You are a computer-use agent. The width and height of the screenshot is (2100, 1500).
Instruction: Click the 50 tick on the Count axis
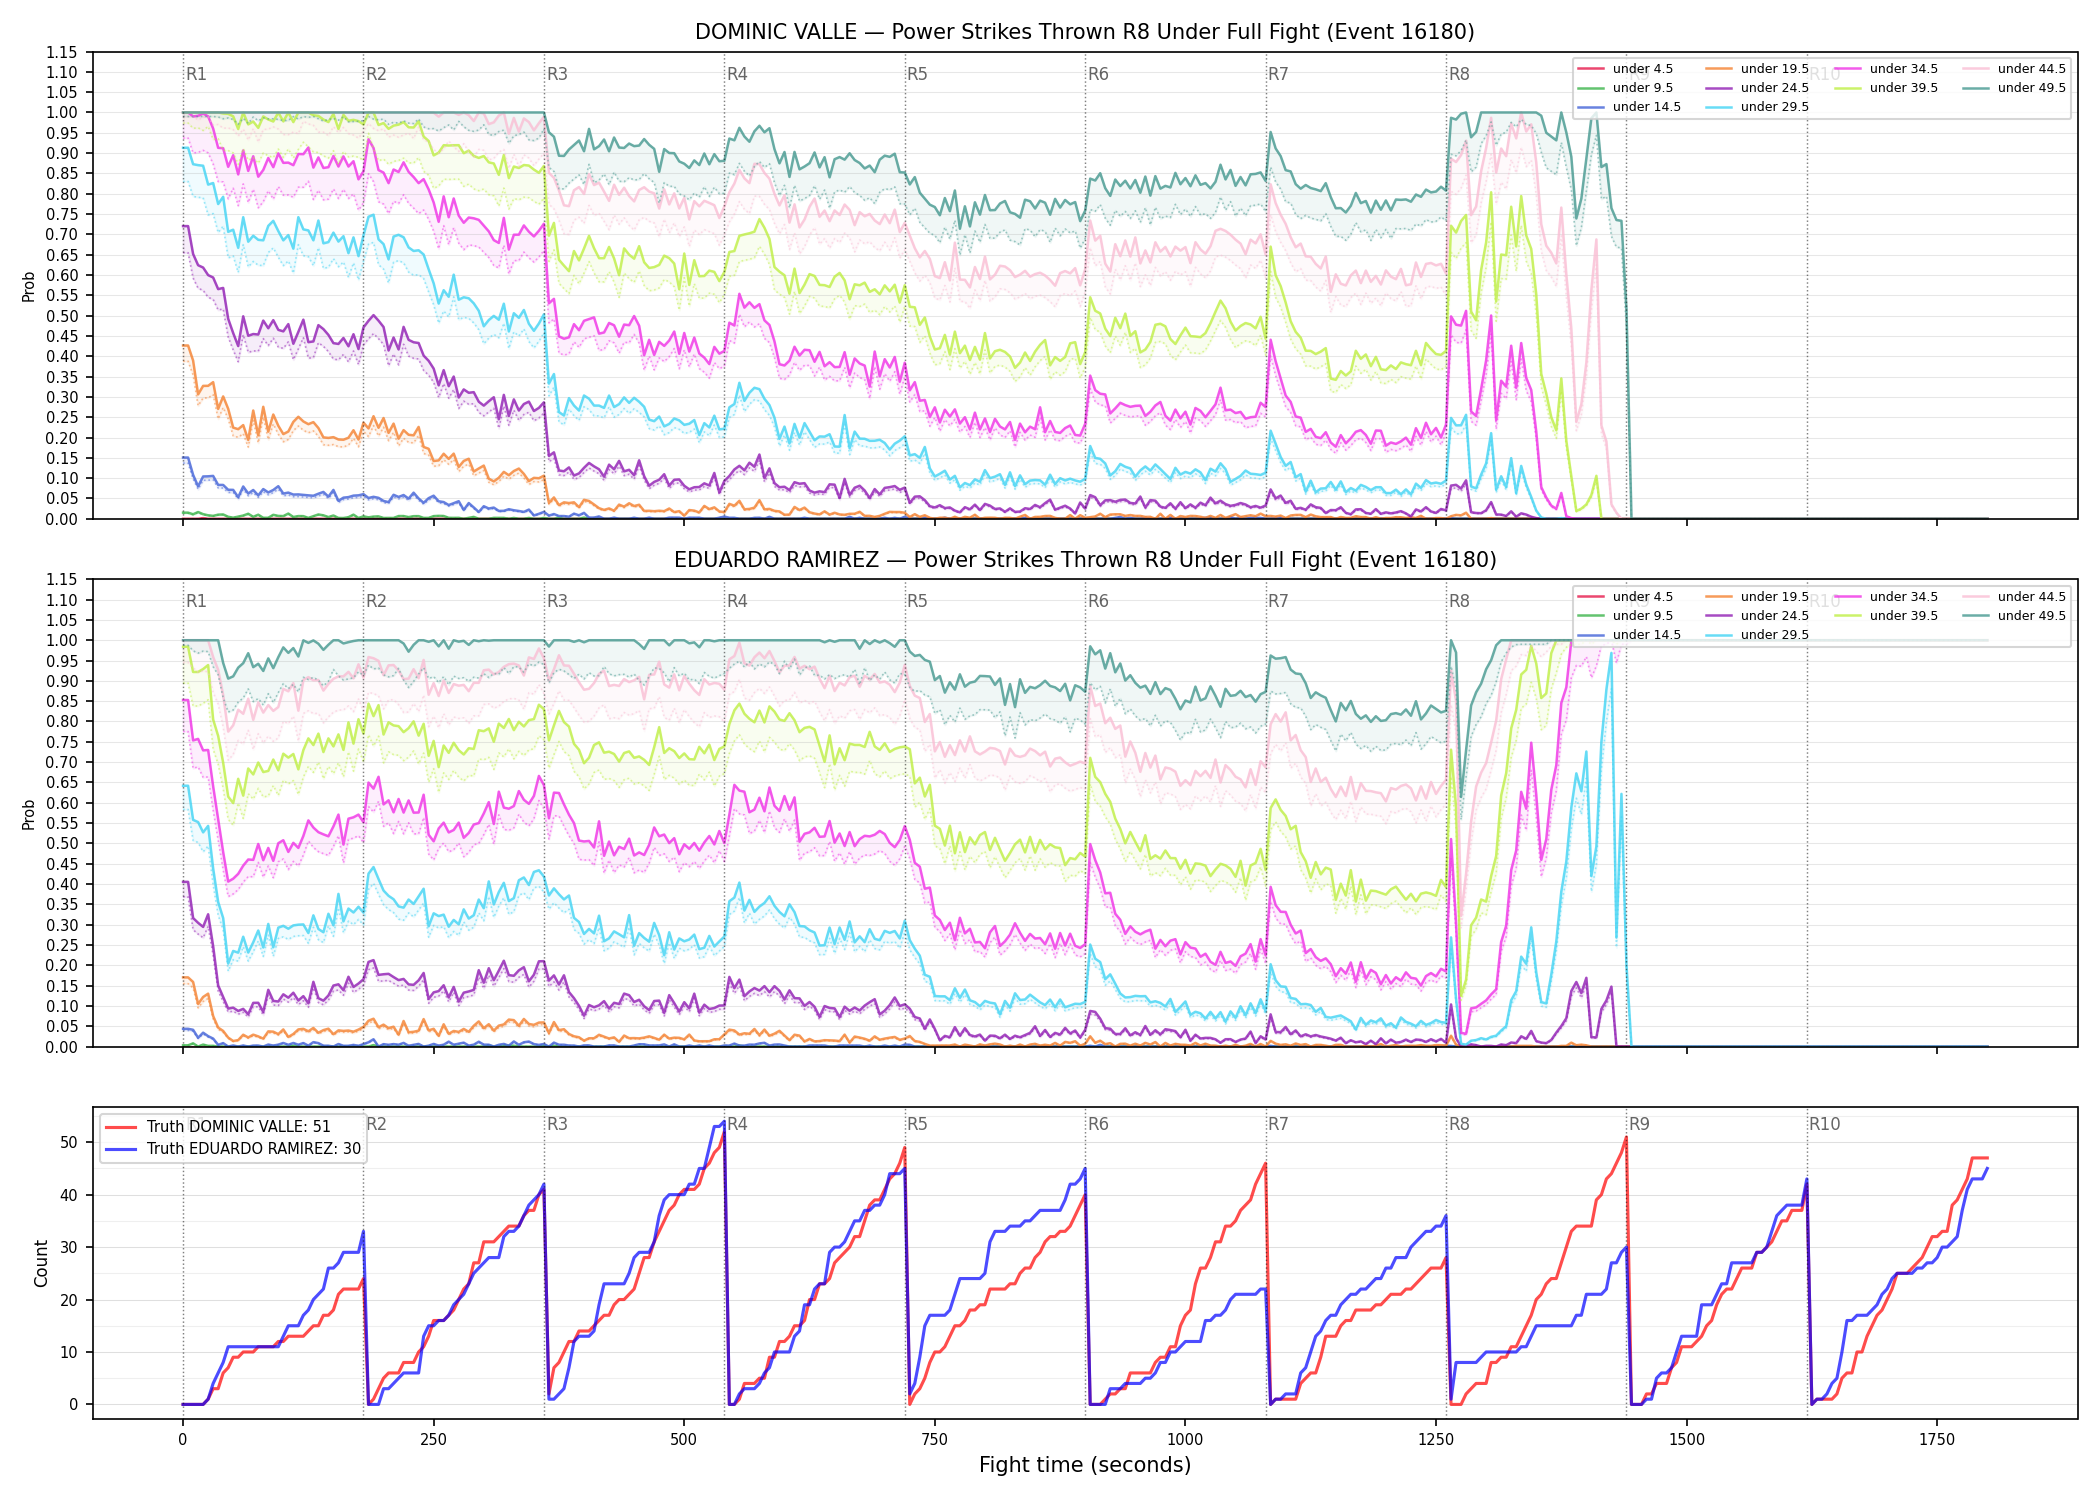(69, 1143)
